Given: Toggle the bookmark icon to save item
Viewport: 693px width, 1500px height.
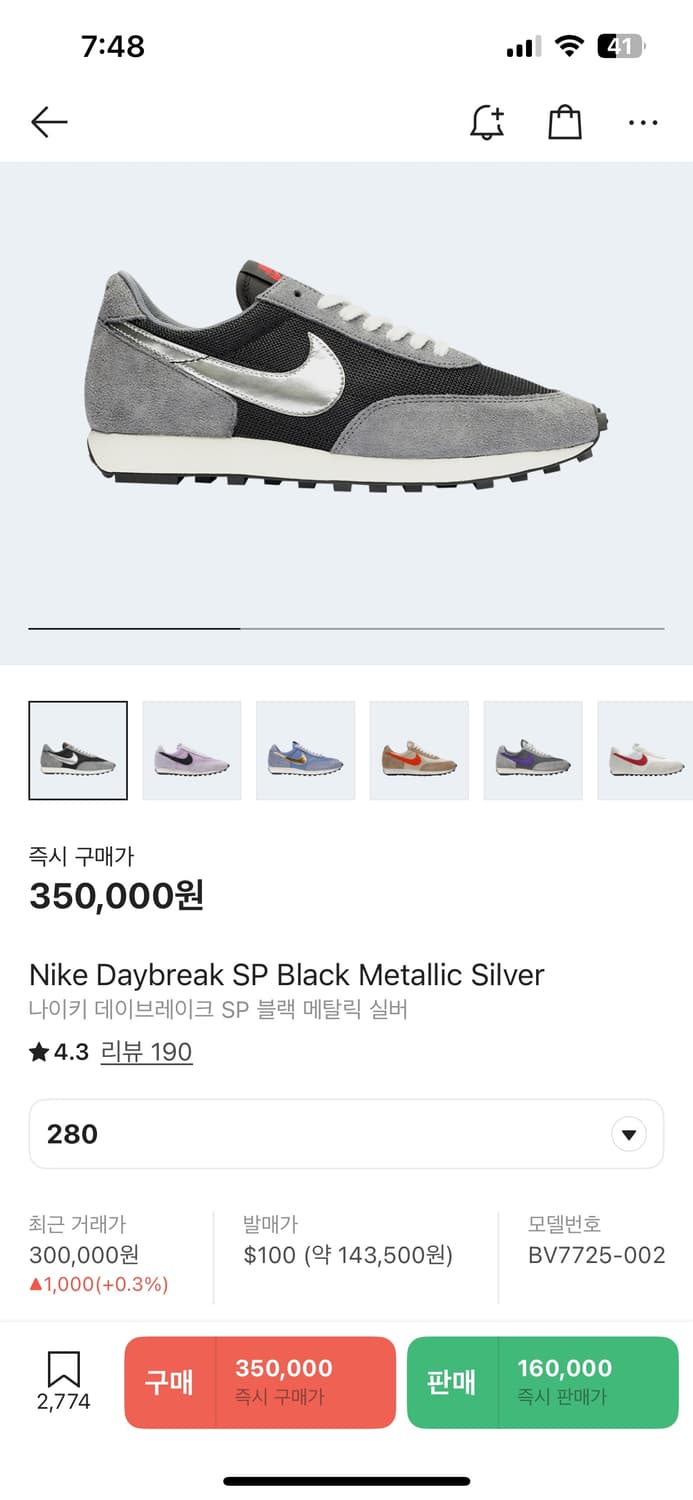Looking at the screenshot, I should [64, 1370].
